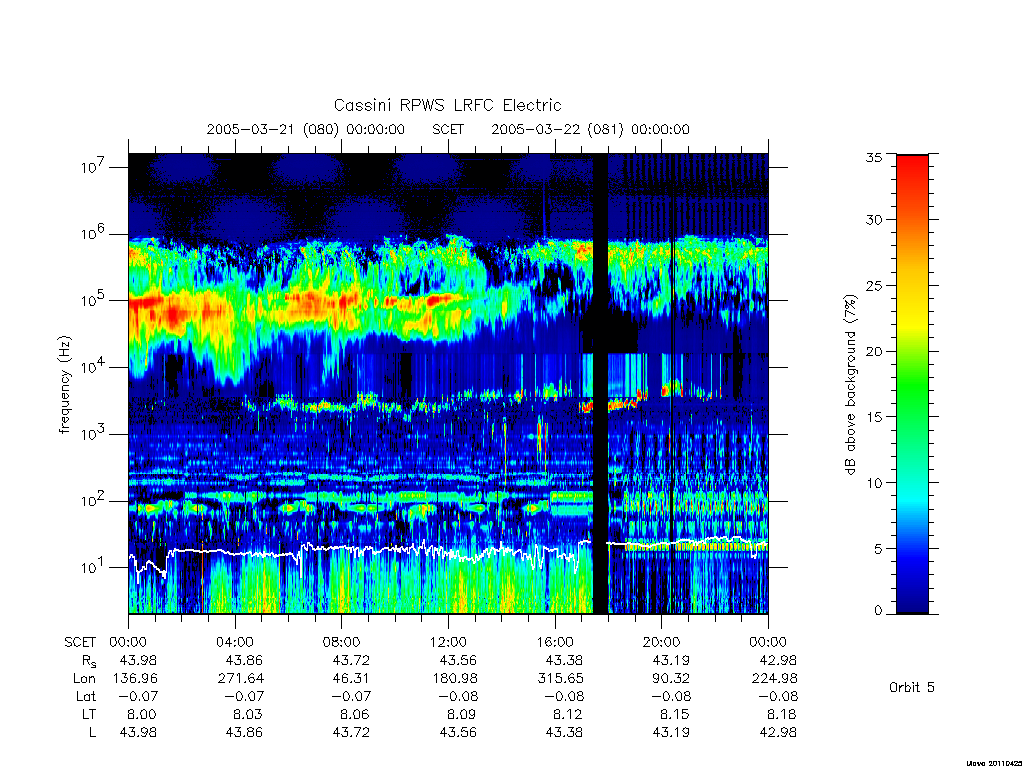Click longitude value 180.98
Image resolution: width=1024 pixels, height=768 pixels.
(x=455, y=678)
